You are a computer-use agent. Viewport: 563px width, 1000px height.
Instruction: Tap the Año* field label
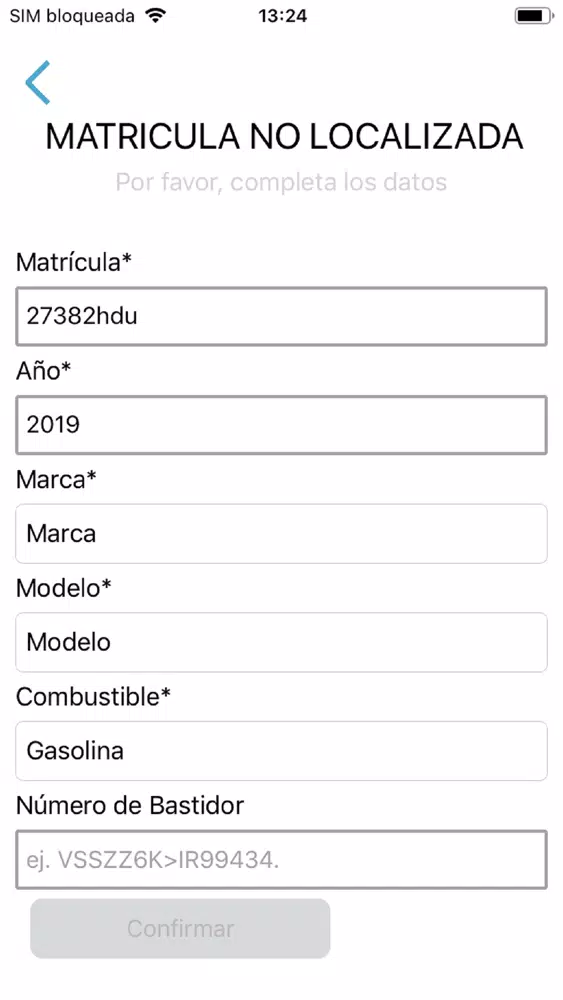[43, 371]
